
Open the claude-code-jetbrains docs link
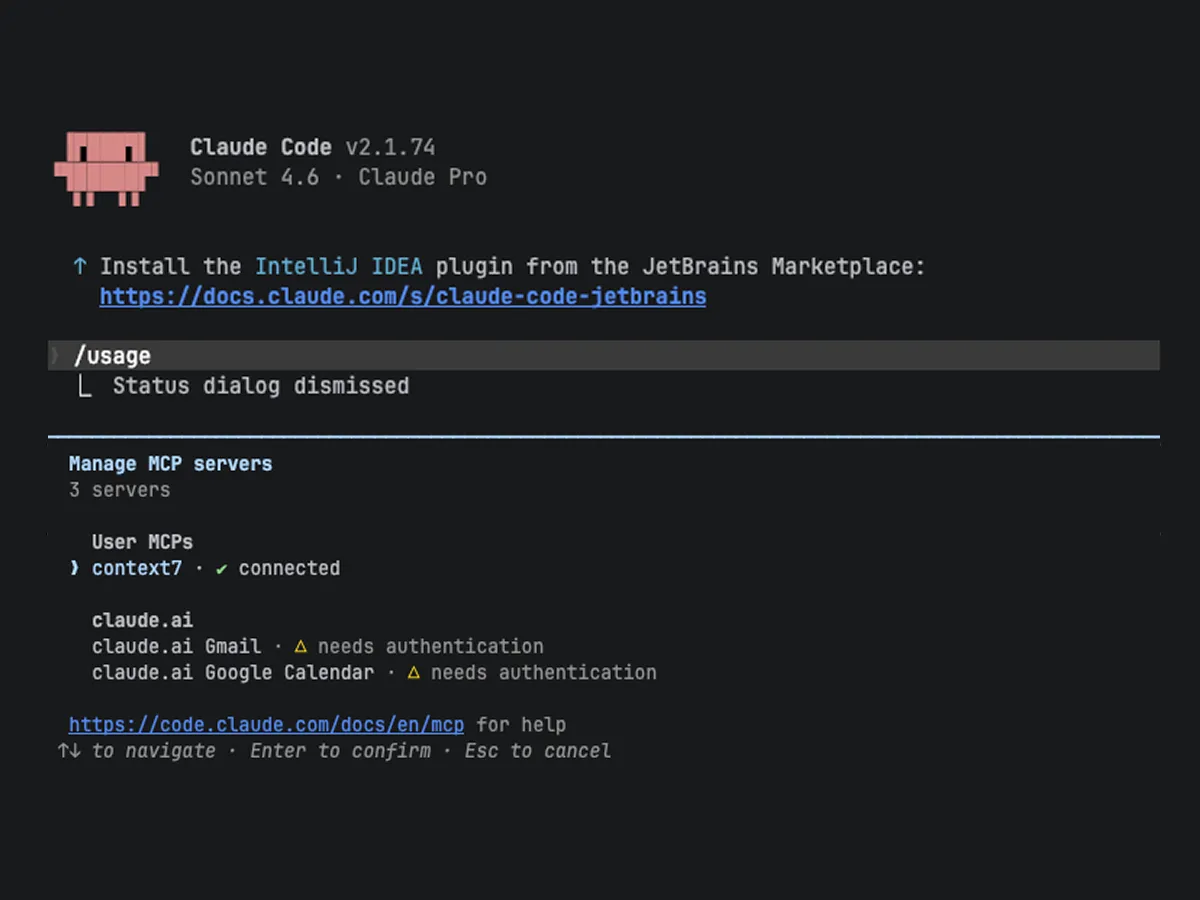coord(402,297)
